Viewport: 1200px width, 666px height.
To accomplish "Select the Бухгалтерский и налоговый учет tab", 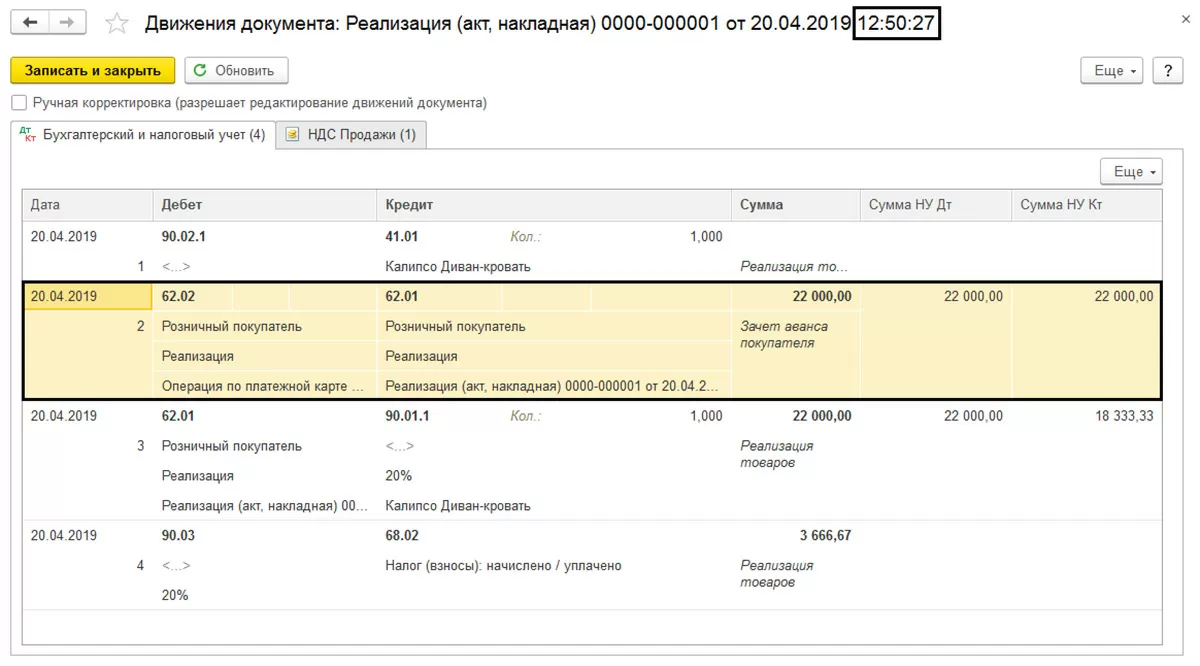I will coord(154,135).
